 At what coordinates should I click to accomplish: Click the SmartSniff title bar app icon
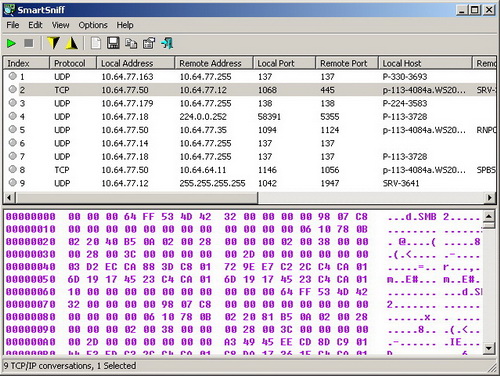[x=9, y=10]
